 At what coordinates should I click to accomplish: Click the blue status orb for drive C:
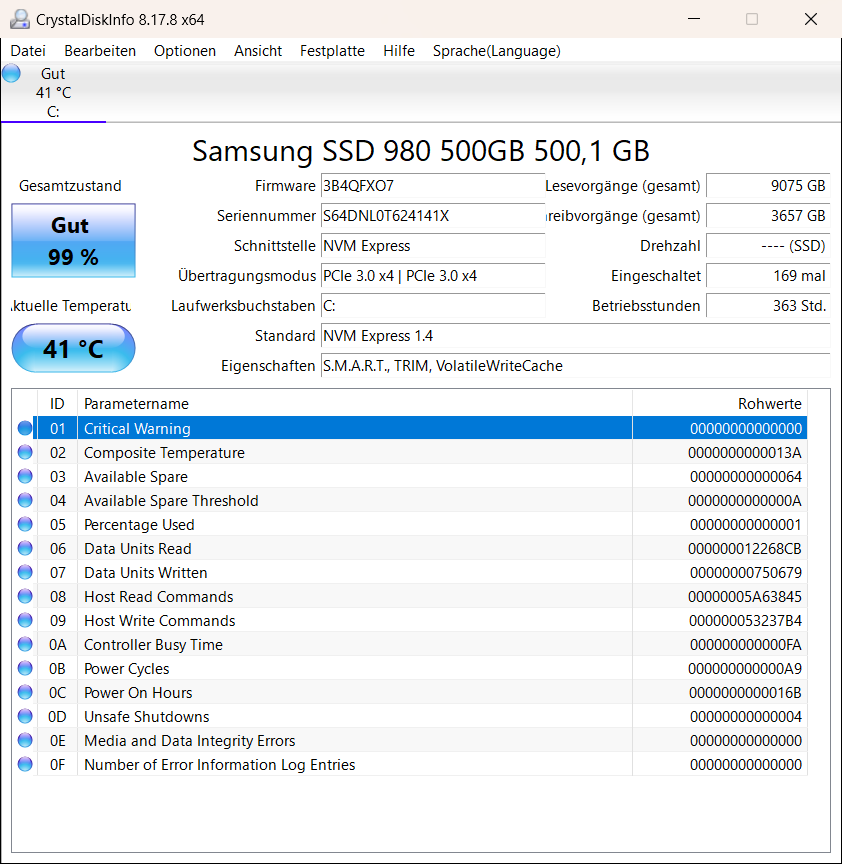click(12, 73)
